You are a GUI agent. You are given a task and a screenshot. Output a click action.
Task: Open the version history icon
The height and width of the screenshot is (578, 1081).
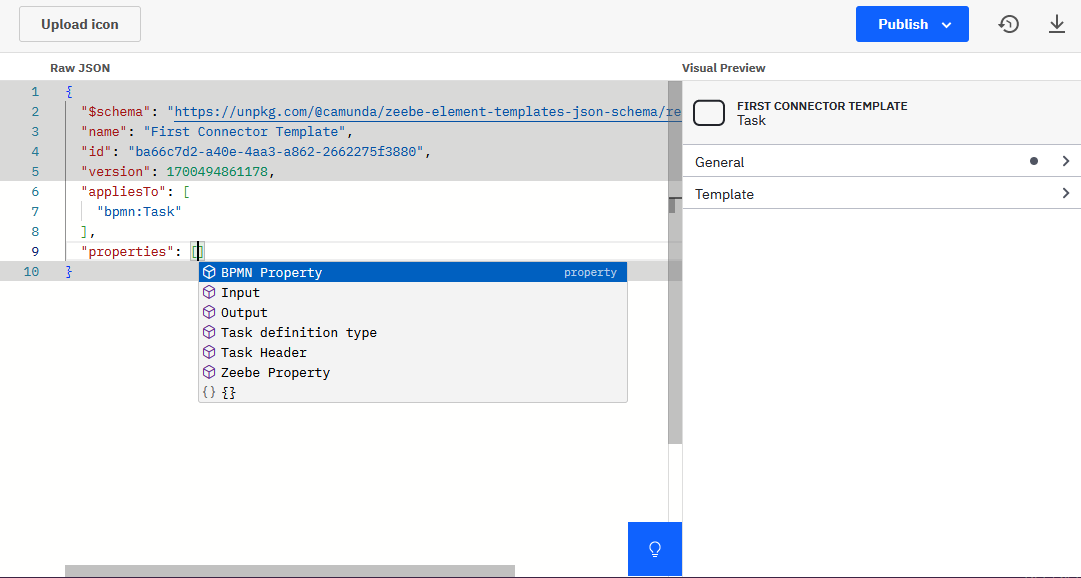pos(1009,23)
